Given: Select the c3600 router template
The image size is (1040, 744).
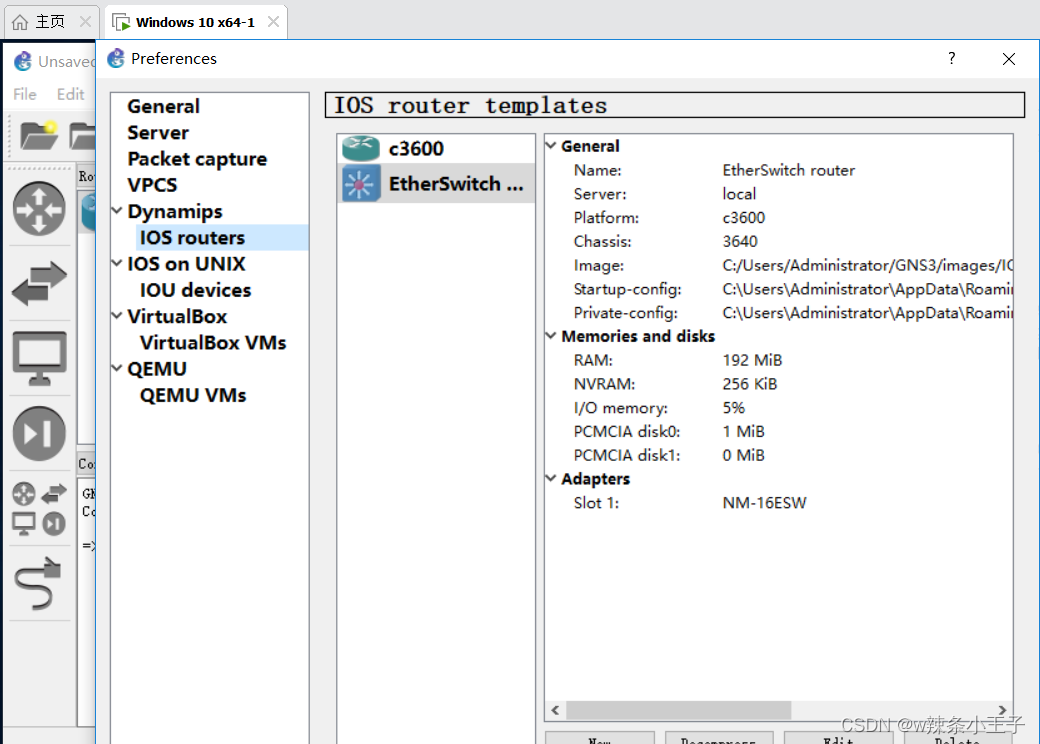Looking at the screenshot, I should pyautogui.click(x=436, y=149).
